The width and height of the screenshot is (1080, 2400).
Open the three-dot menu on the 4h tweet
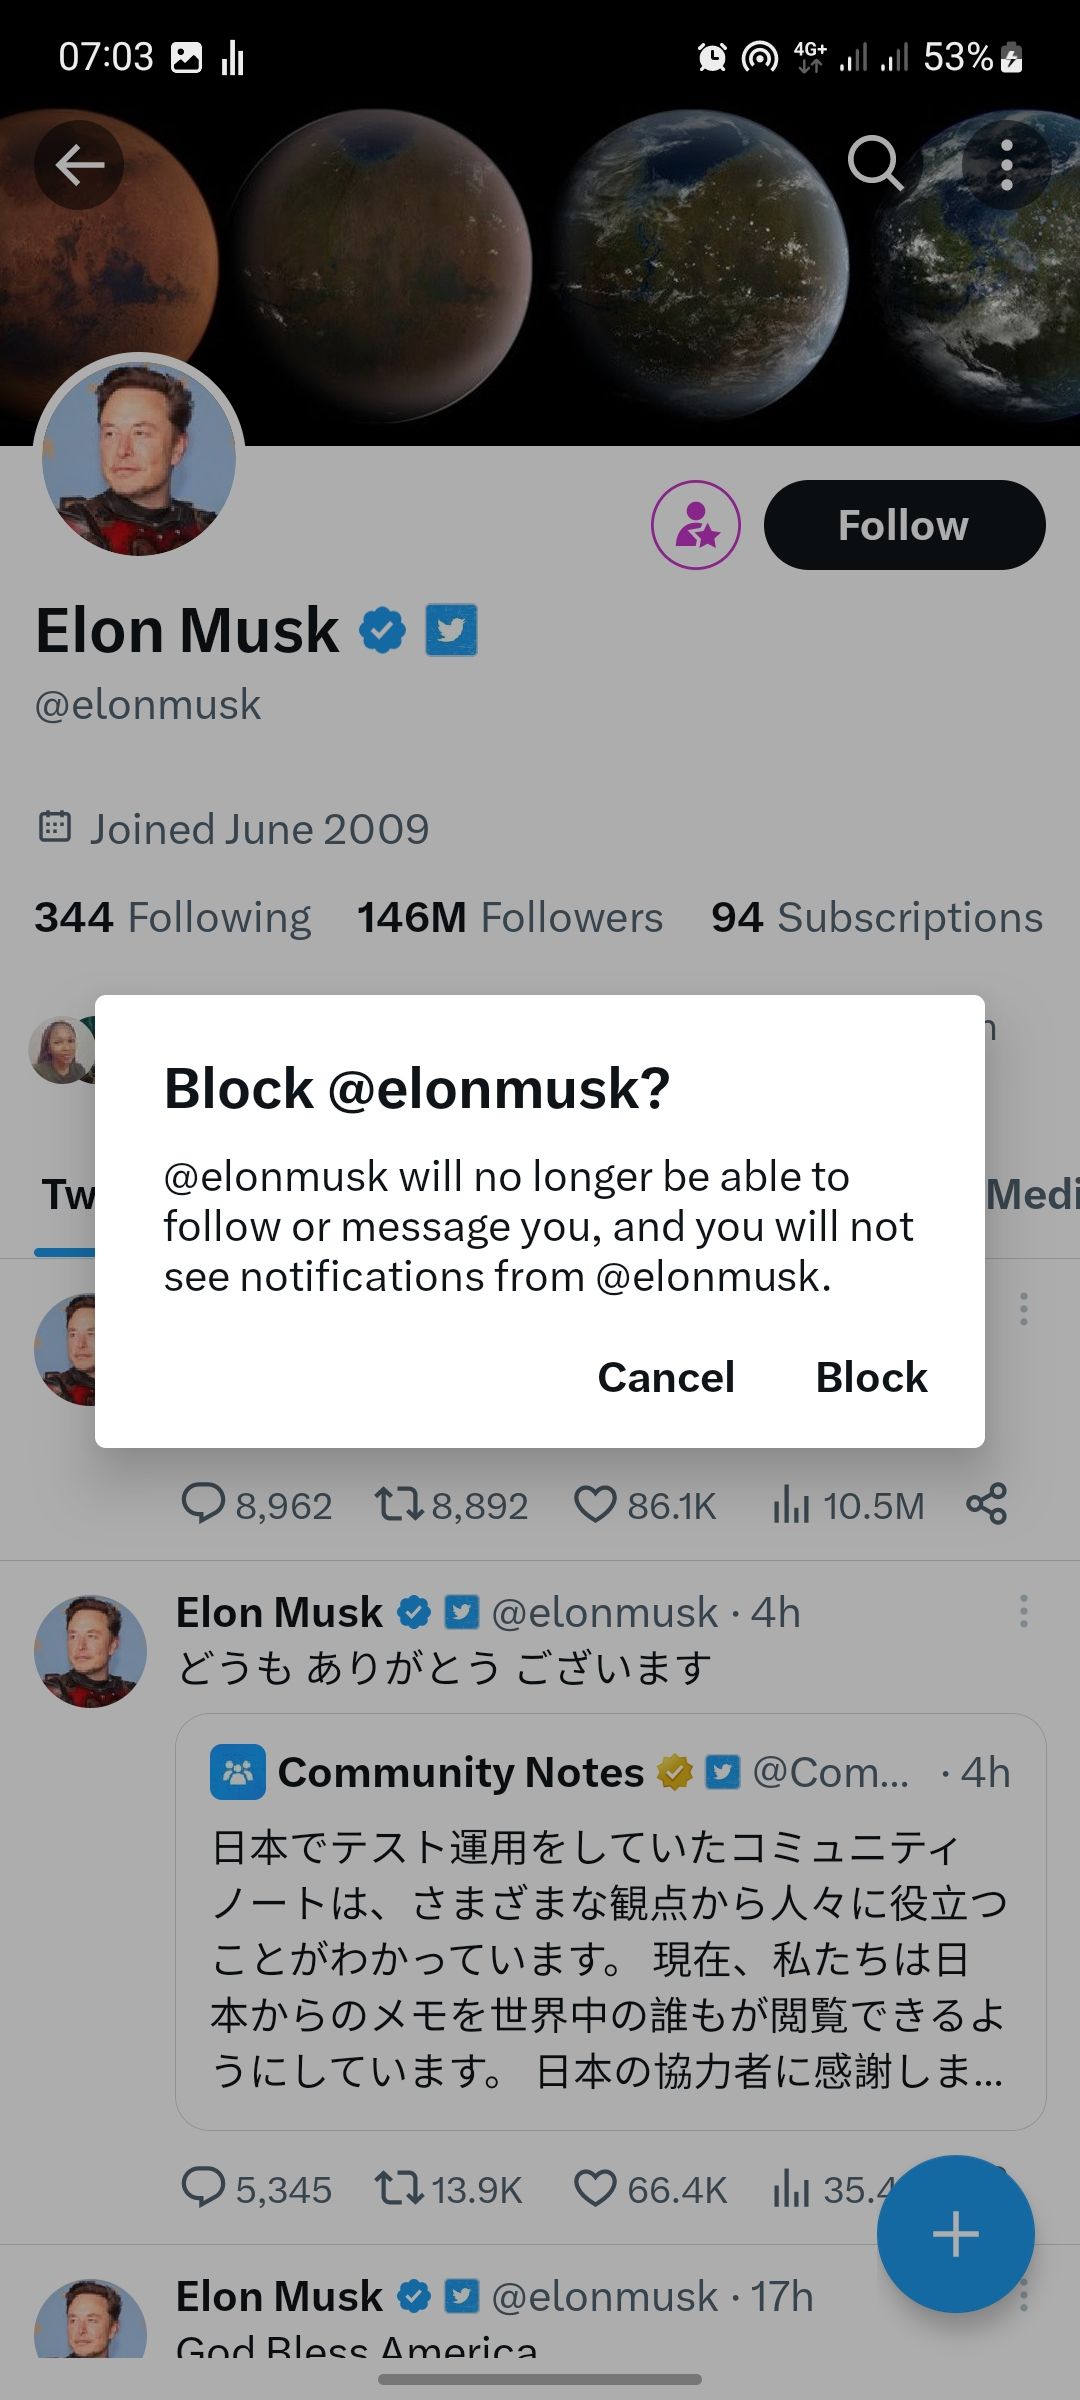click(x=1023, y=1610)
